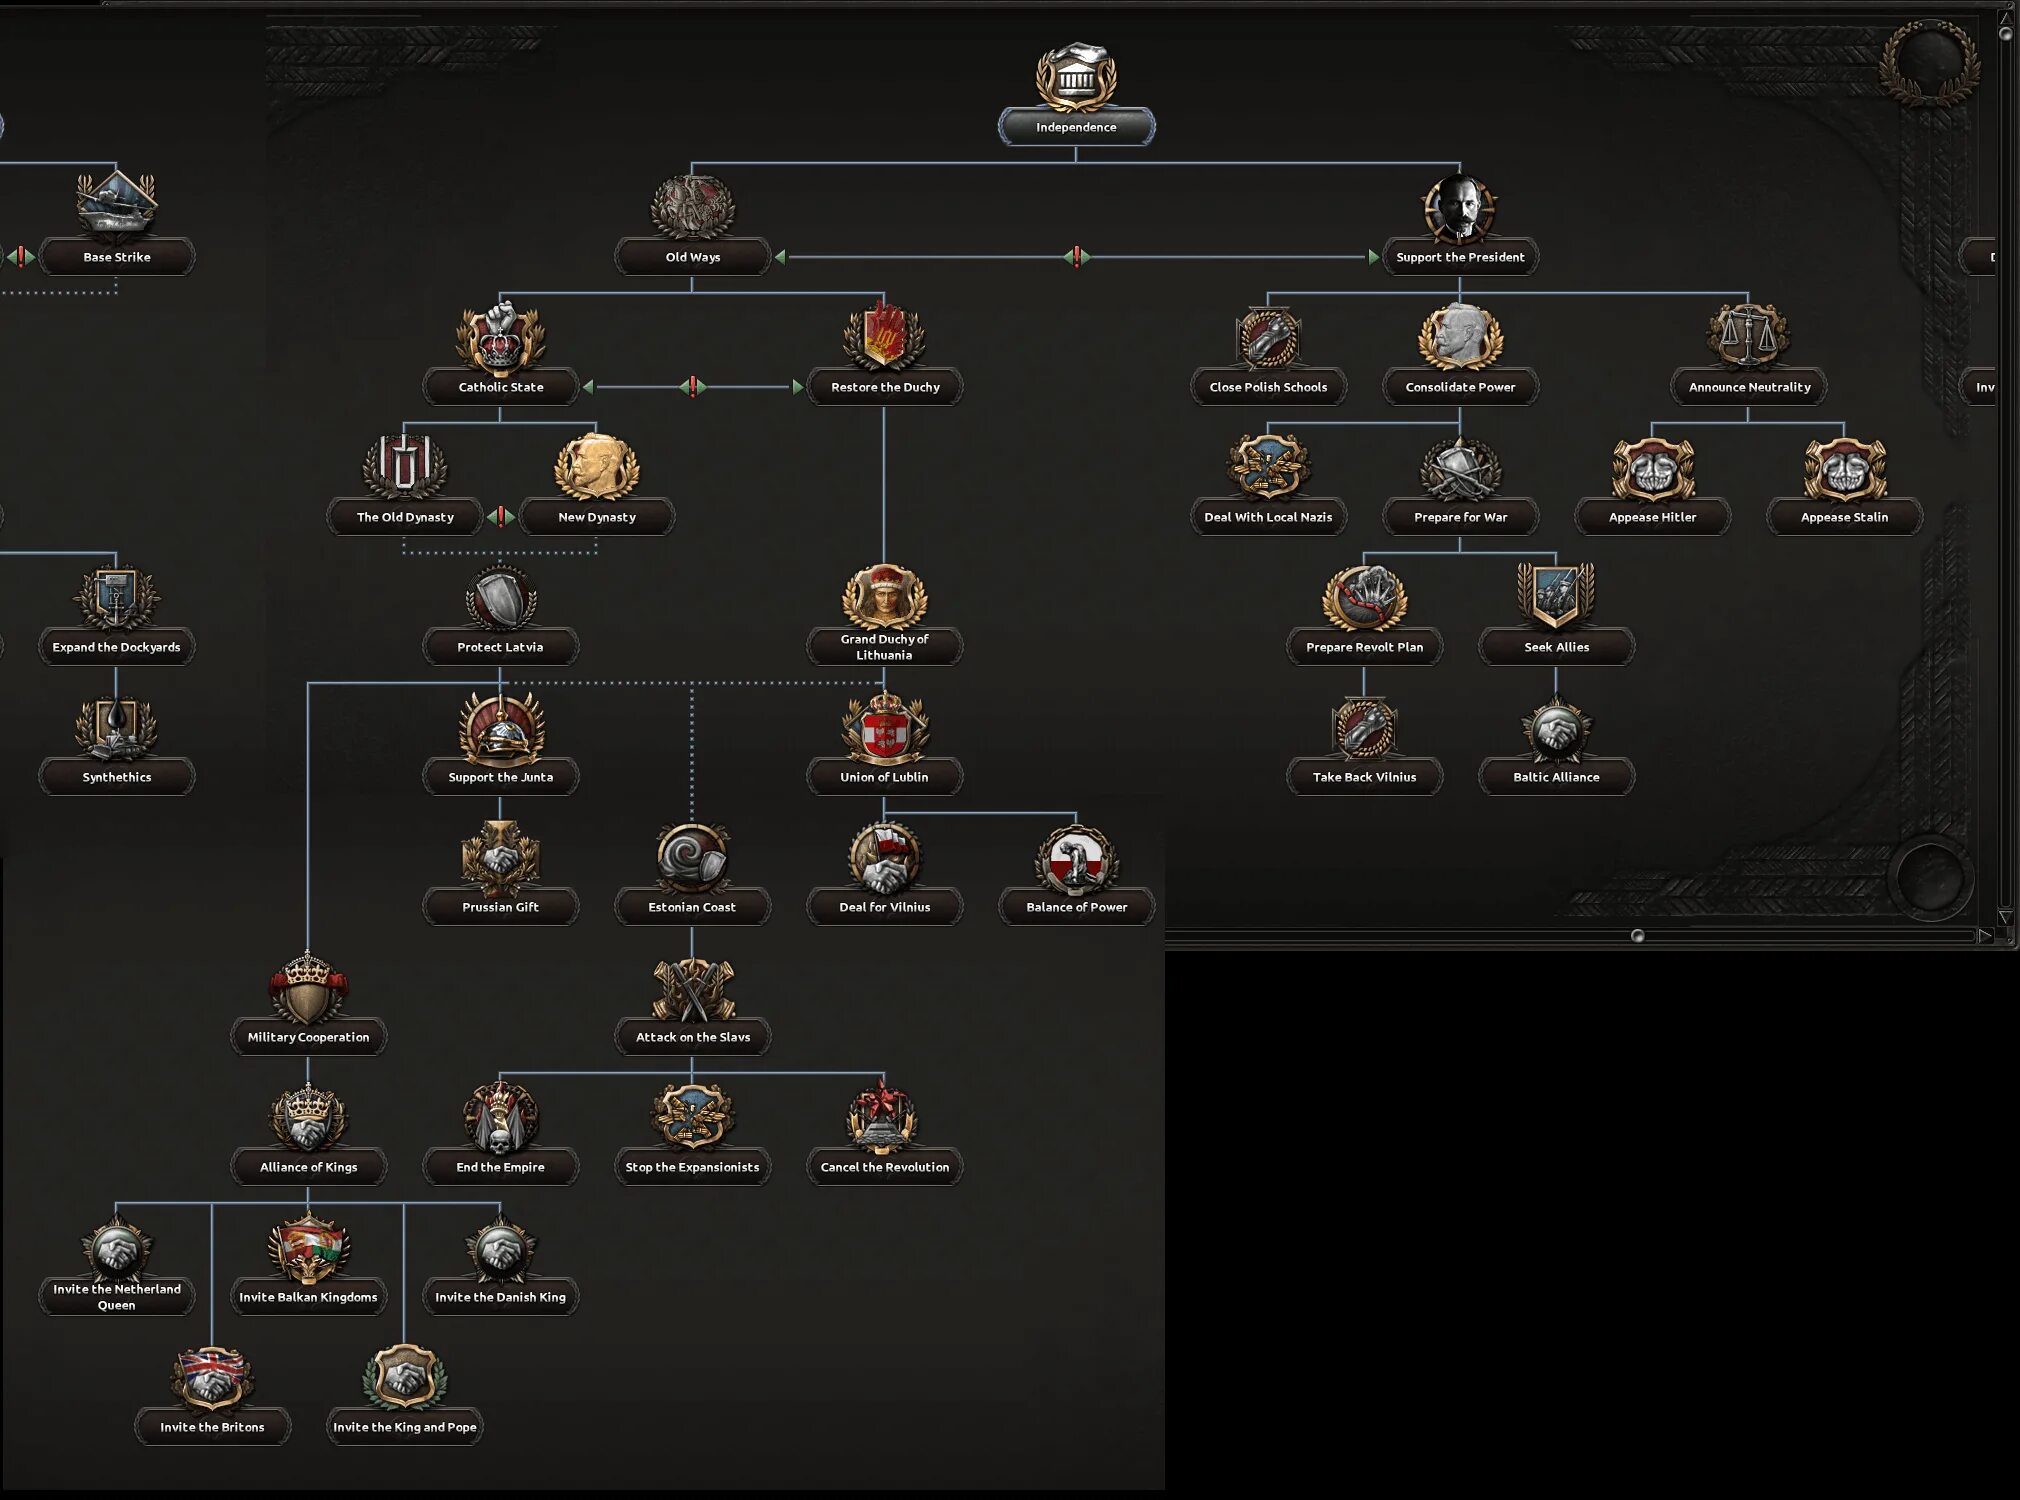Click the Grand Duchy of Lithuania label
Image resolution: width=2020 pixels, height=1500 pixels.
click(884, 647)
